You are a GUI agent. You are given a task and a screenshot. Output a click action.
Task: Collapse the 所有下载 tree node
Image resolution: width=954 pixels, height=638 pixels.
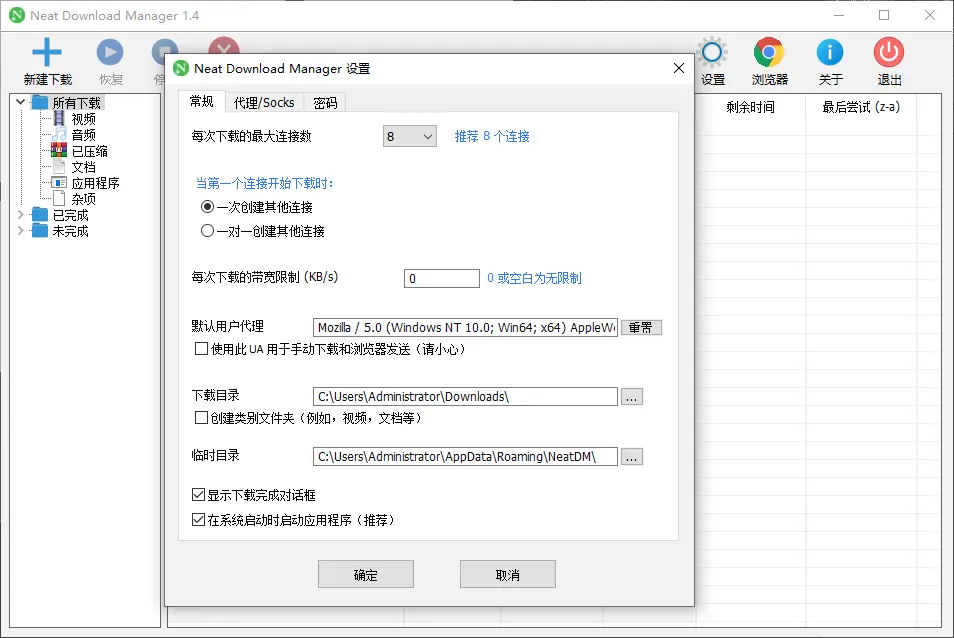point(21,102)
